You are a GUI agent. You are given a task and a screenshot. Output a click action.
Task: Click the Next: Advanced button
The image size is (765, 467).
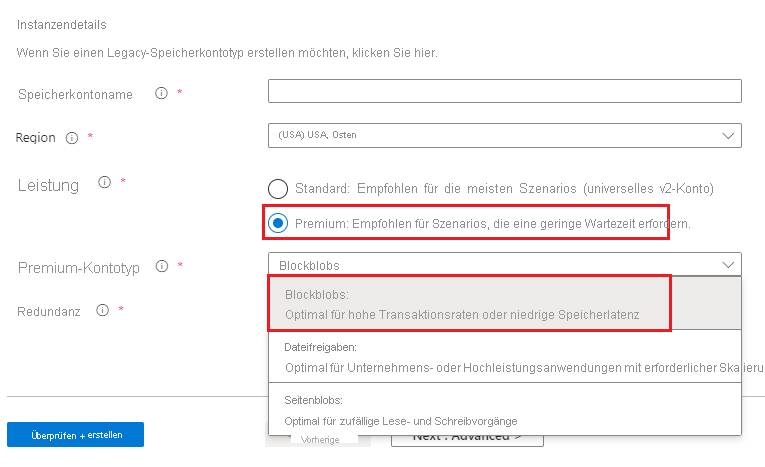tap(466, 437)
